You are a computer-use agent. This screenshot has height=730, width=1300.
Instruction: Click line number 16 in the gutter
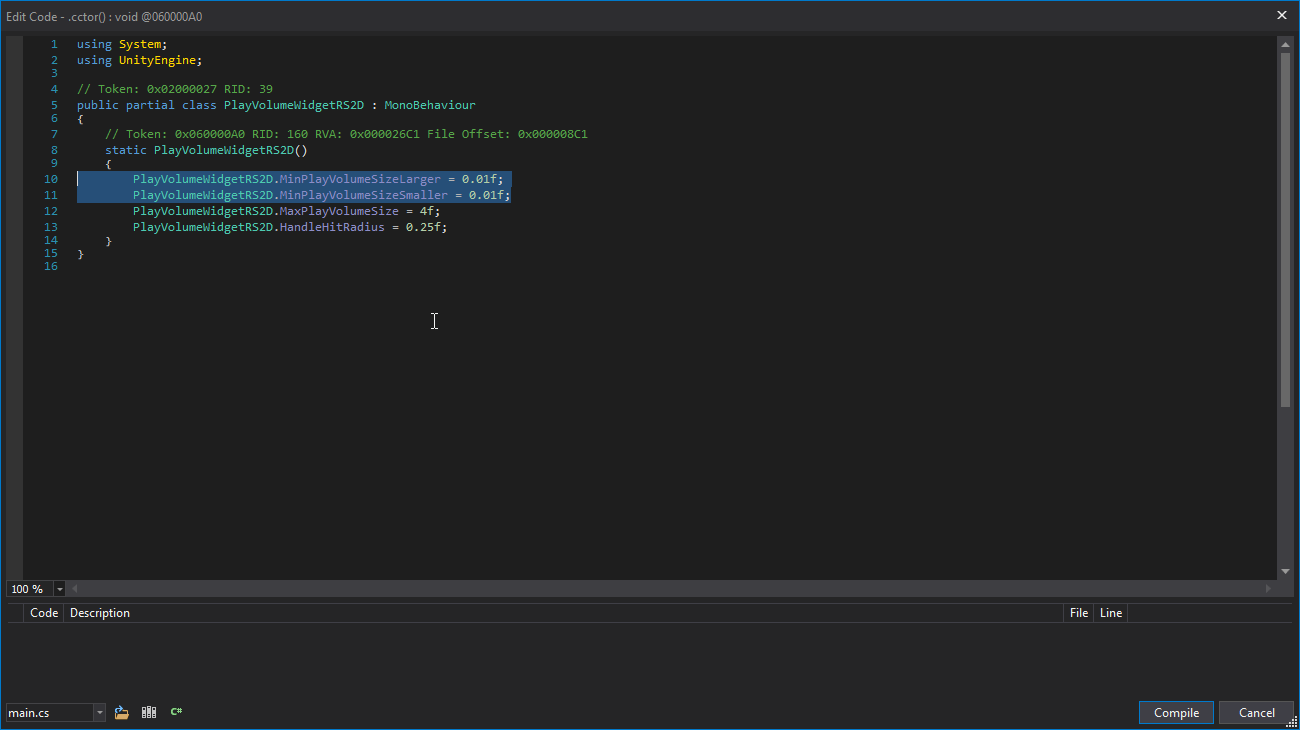coord(51,266)
